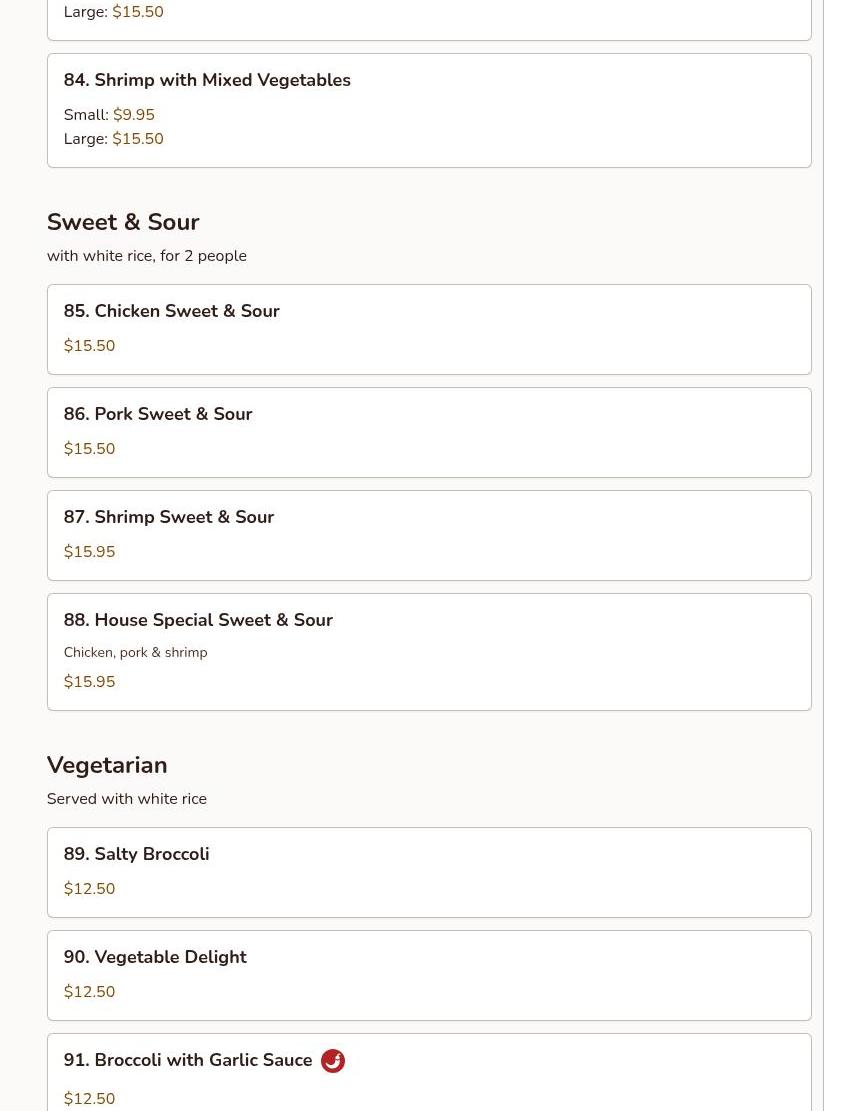This screenshot has height=1111, width=844.
Task: Open 88. House Special Sweet & Sour
Action: coord(198,620)
